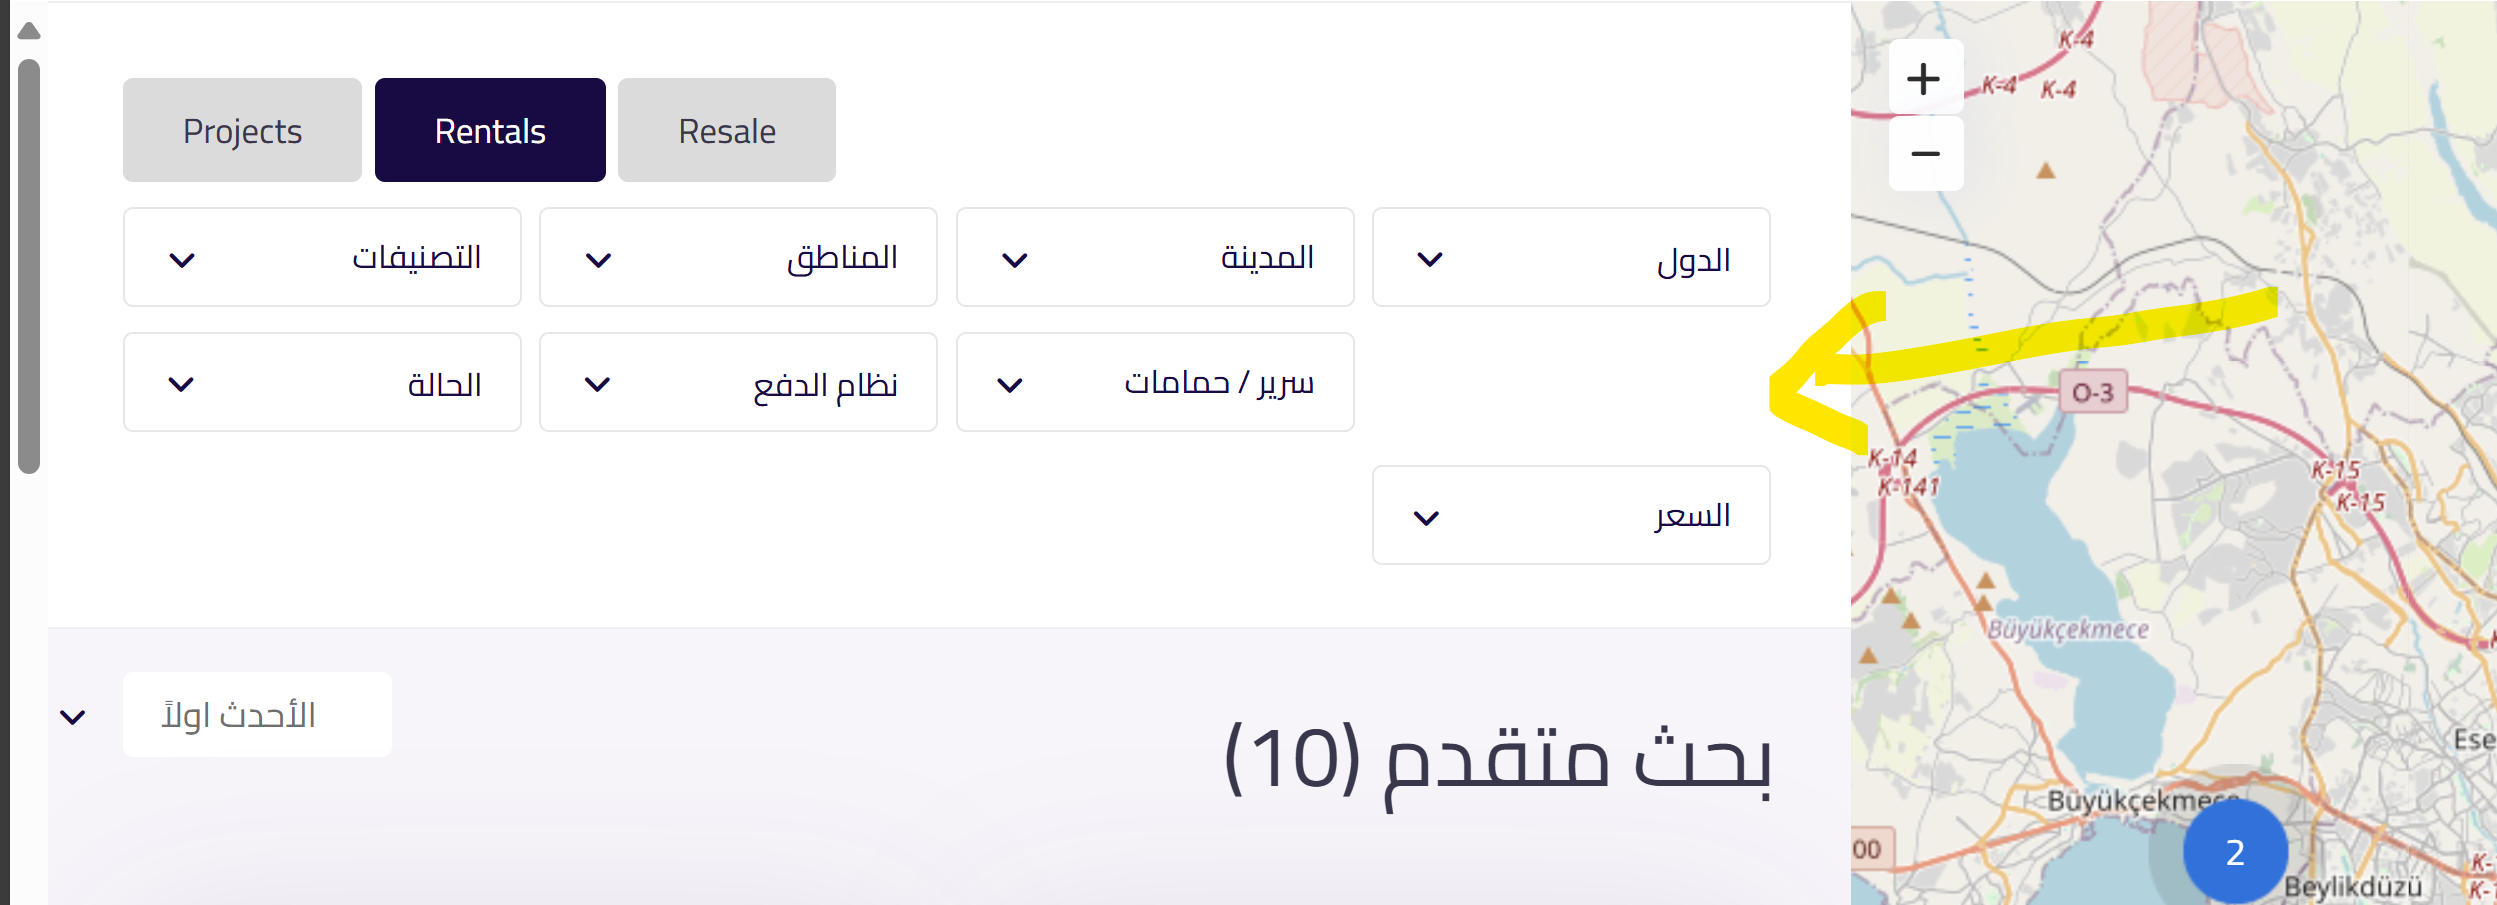Open the المناطق dropdown
The image size is (2497, 905).
(x=738, y=258)
